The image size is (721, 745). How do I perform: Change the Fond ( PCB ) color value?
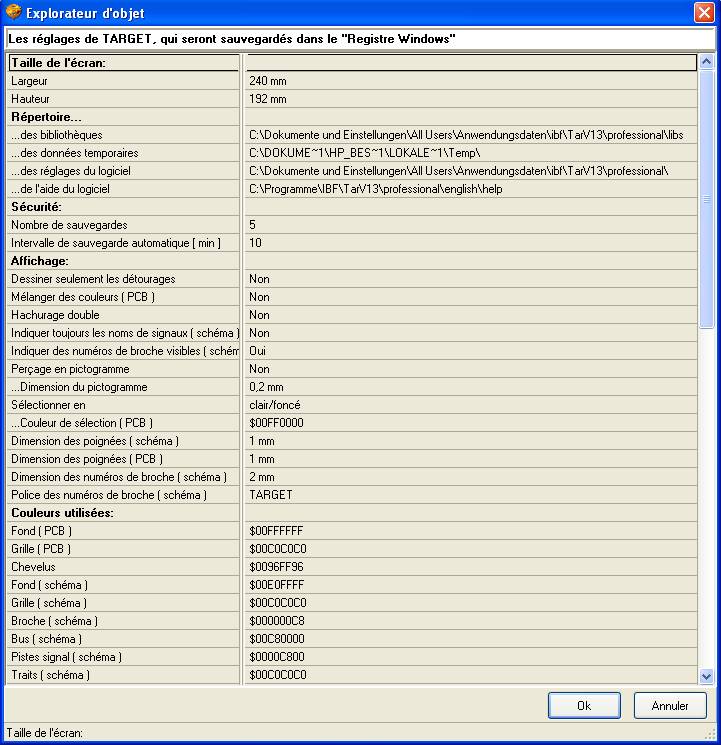pyautogui.click(x=470, y=531)
